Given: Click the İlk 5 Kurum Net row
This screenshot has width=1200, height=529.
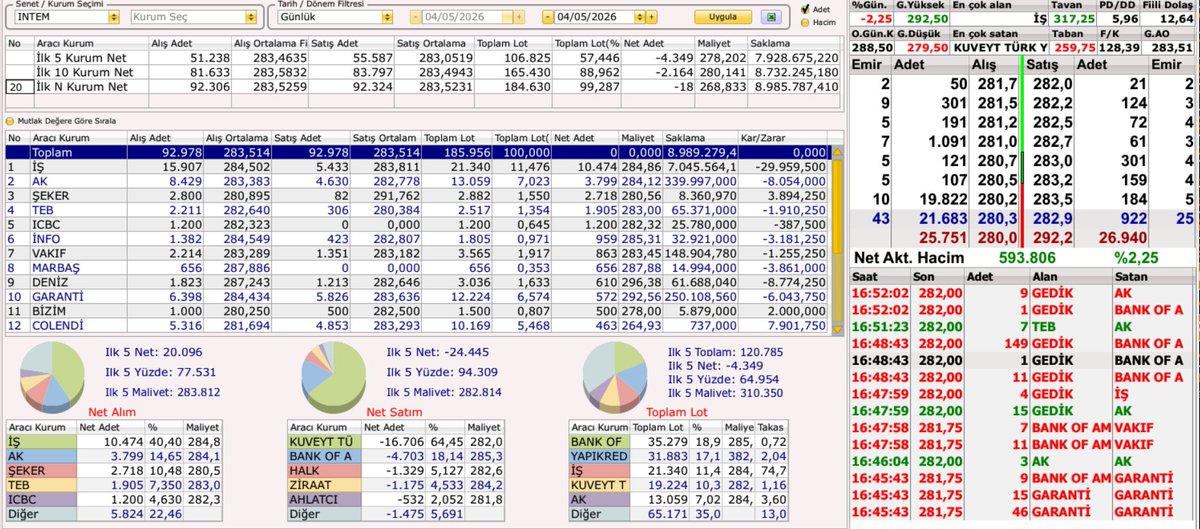Looking at the screenshot, I should coord(422,59).
